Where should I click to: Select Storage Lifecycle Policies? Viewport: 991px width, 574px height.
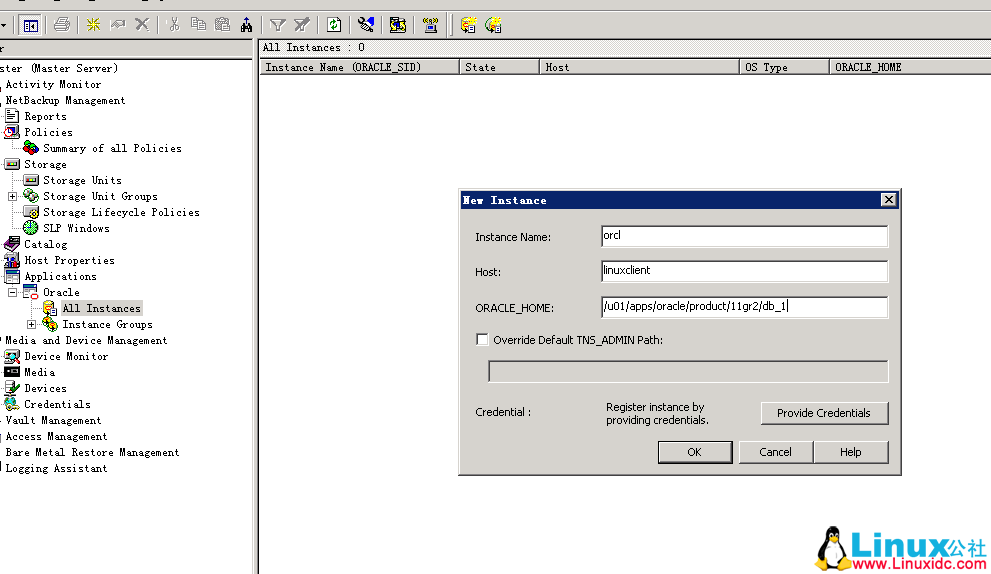[x=121, y=212]
